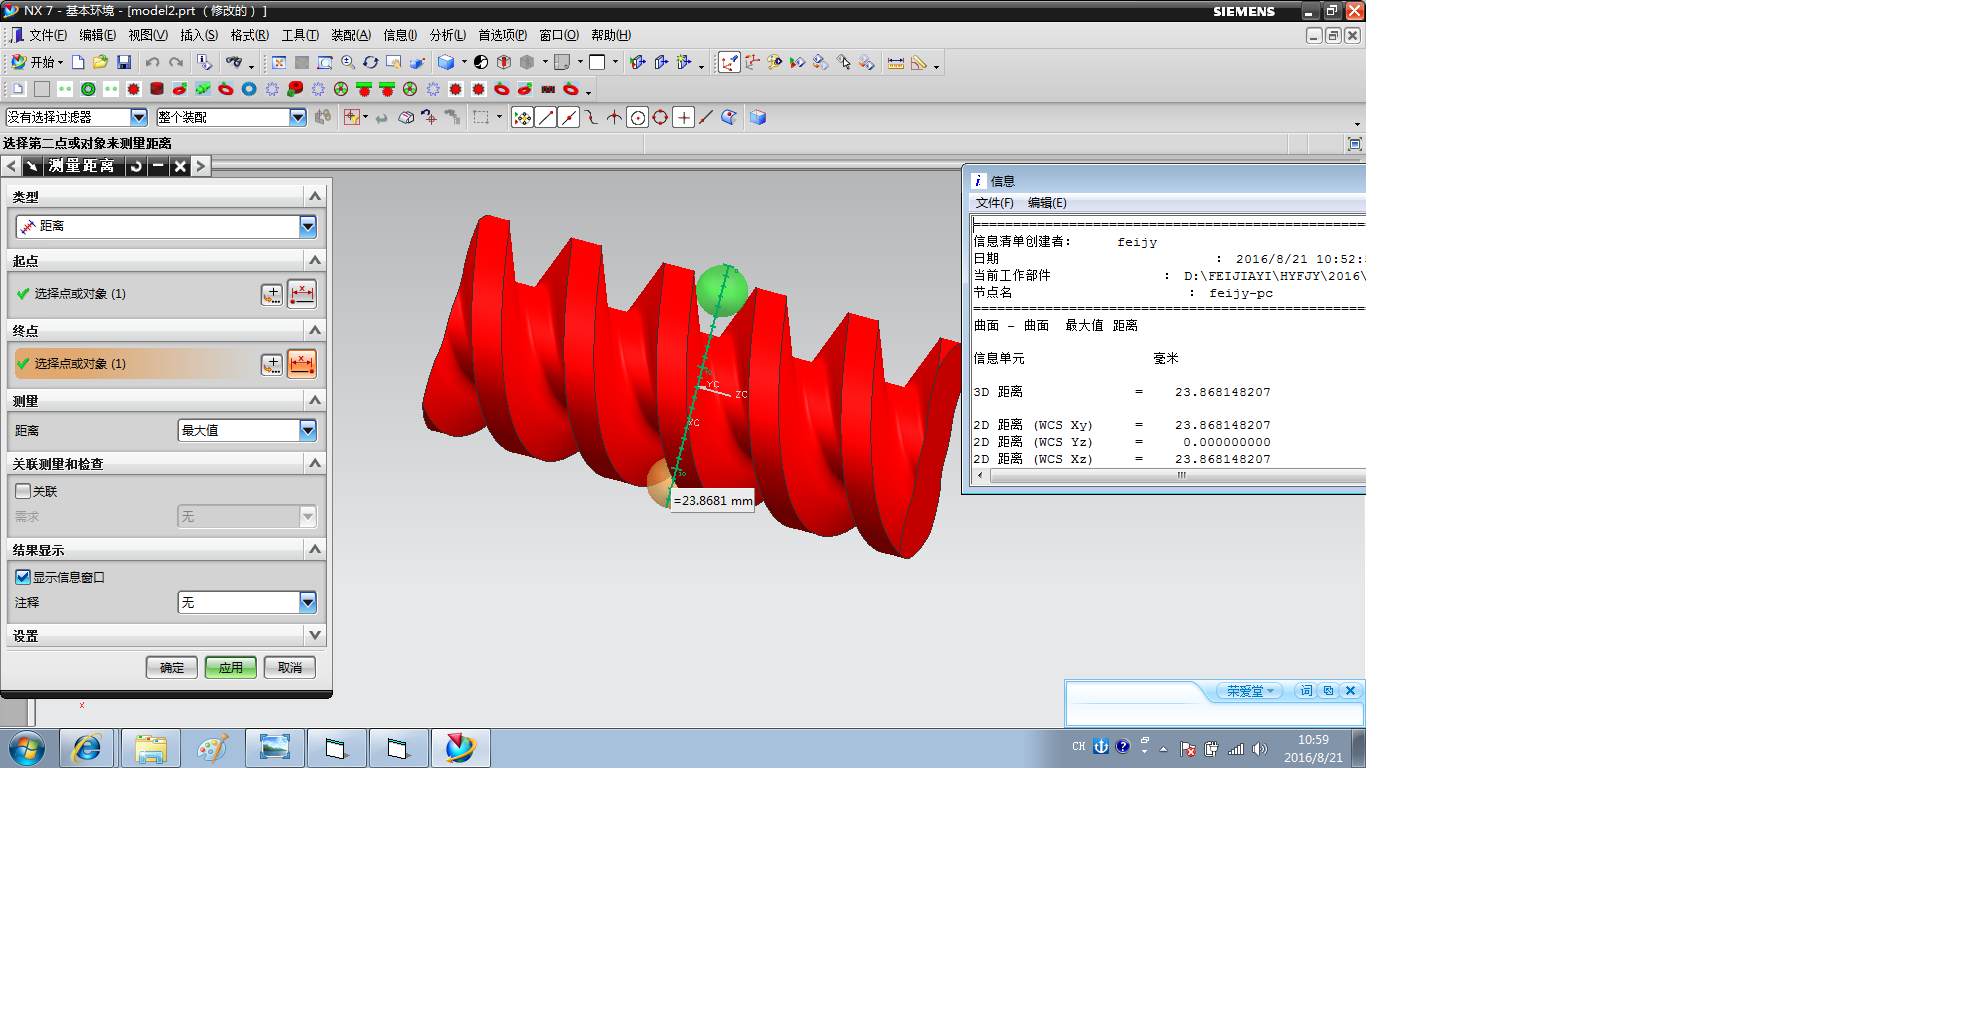1984x1034 pixels.
Task: Click the reset dialog icon in Measure Distance title
Action: coord(136,166)
